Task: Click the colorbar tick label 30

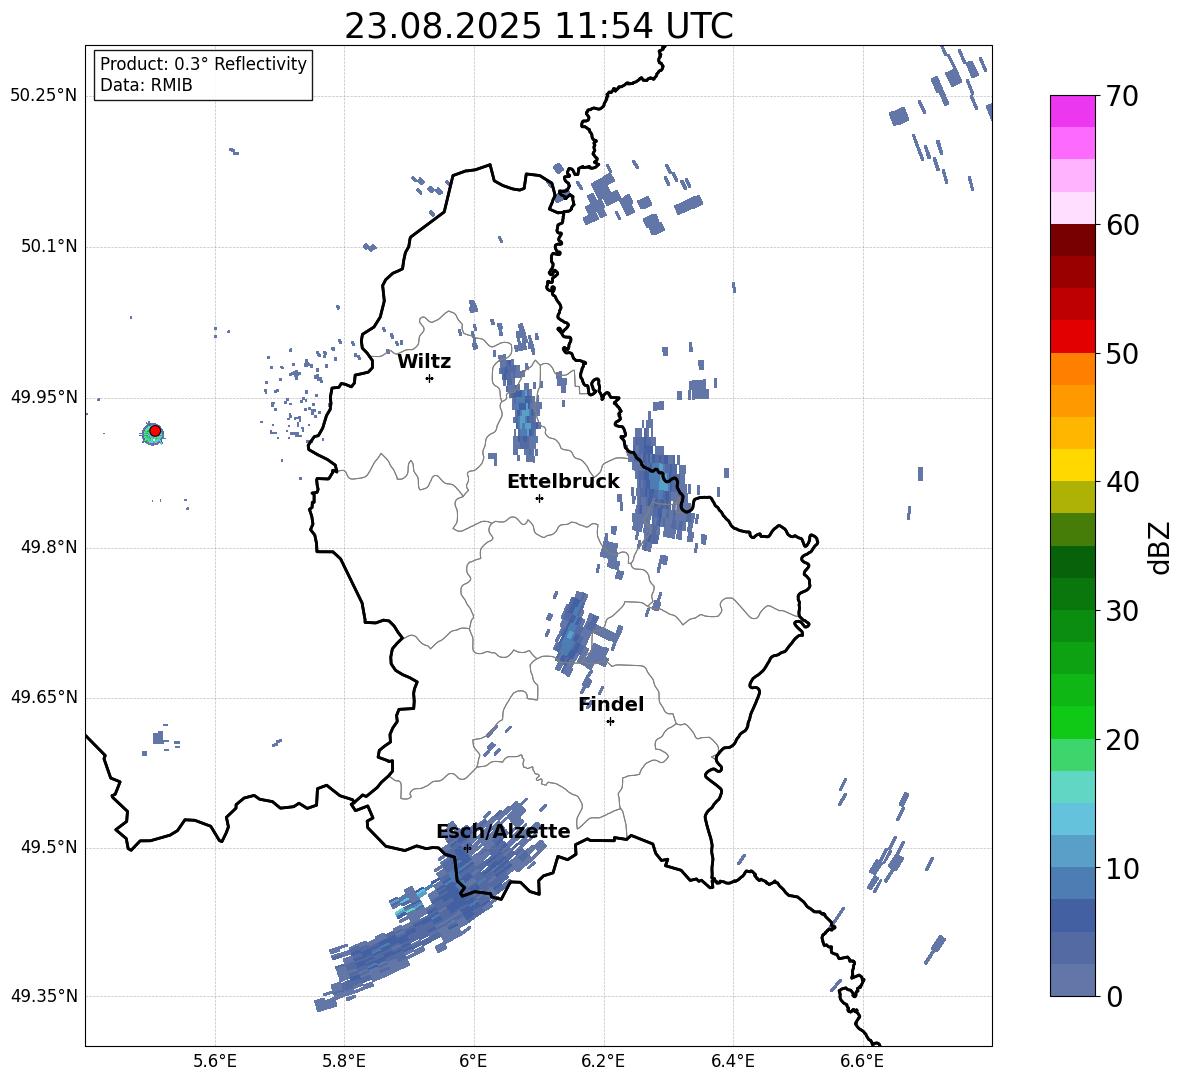Action: [x=1122, y=611]
